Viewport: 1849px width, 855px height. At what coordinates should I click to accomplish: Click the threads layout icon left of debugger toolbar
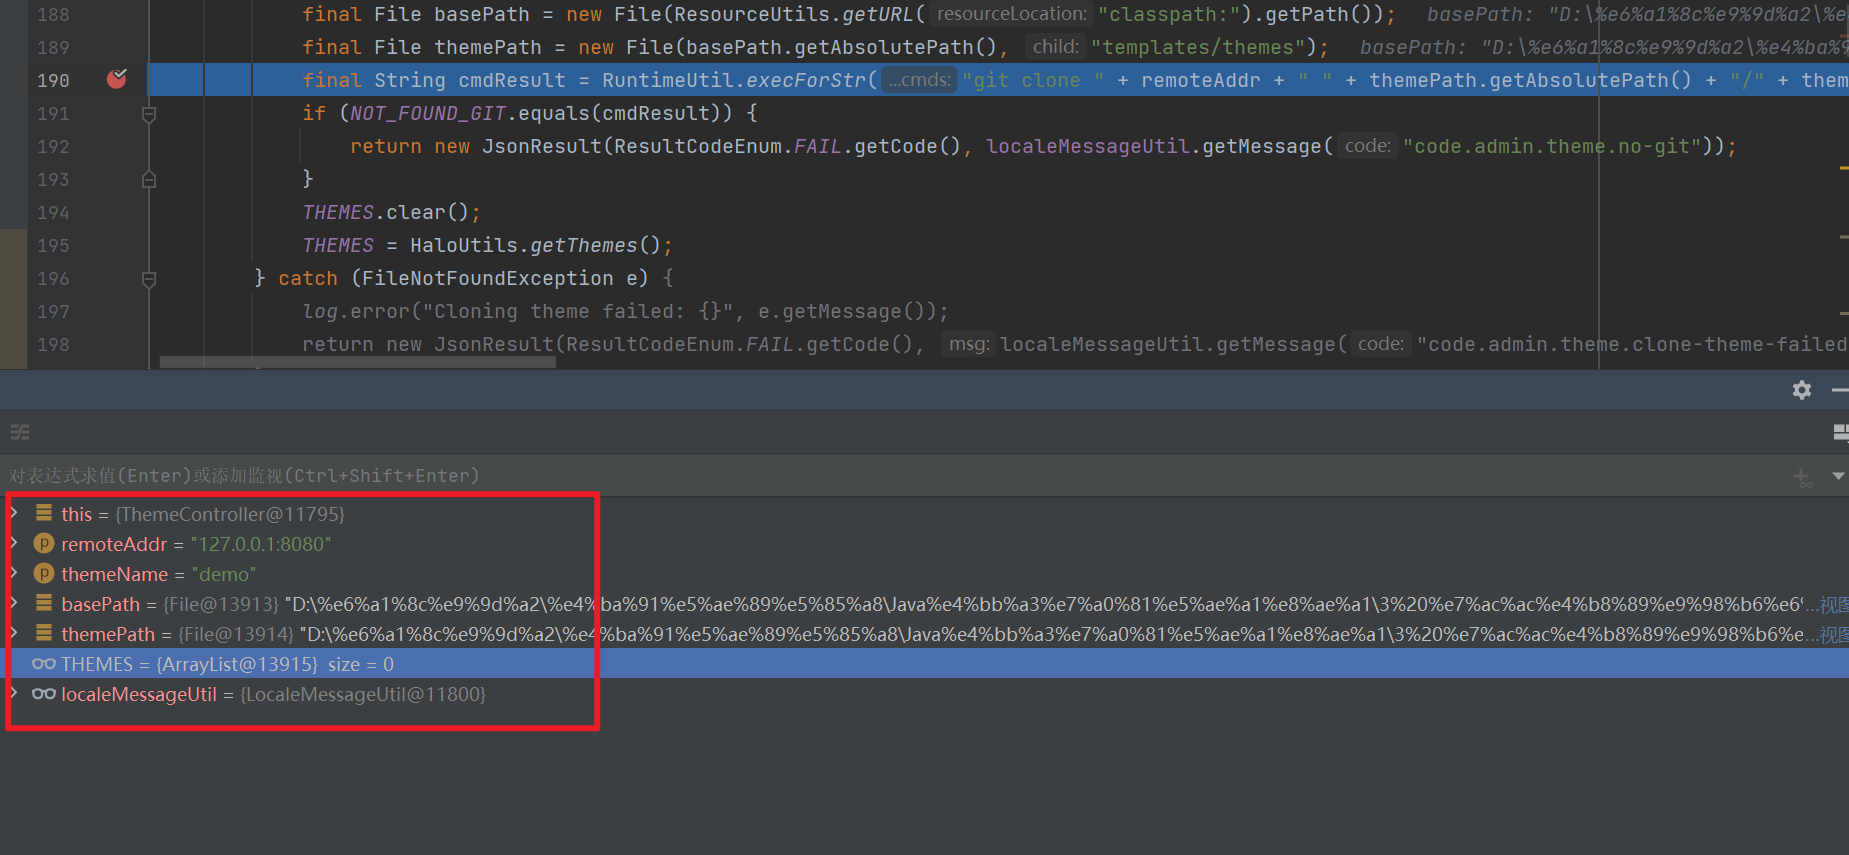[20, 432]
